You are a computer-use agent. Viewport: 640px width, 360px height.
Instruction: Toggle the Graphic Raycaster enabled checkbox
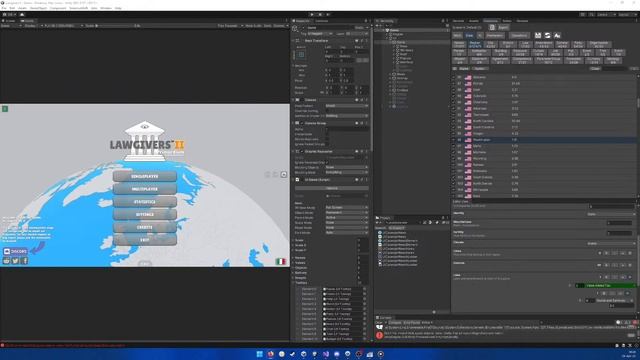(302, 151)
